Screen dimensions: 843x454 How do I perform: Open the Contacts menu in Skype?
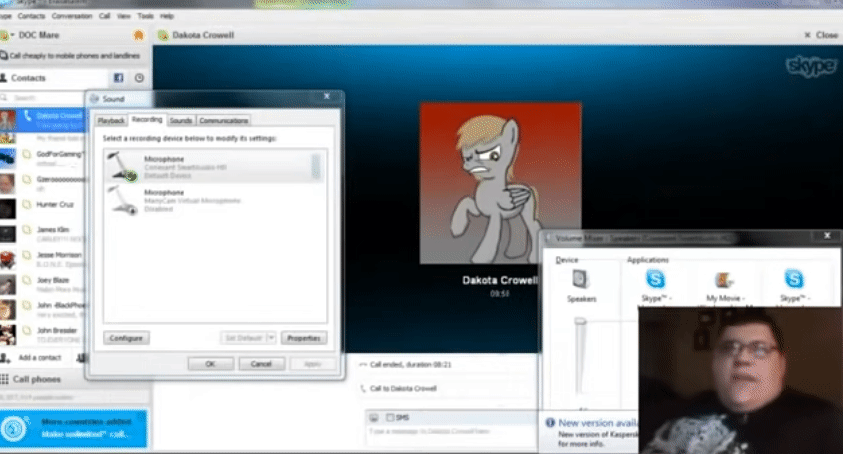[x=31, y=16]
